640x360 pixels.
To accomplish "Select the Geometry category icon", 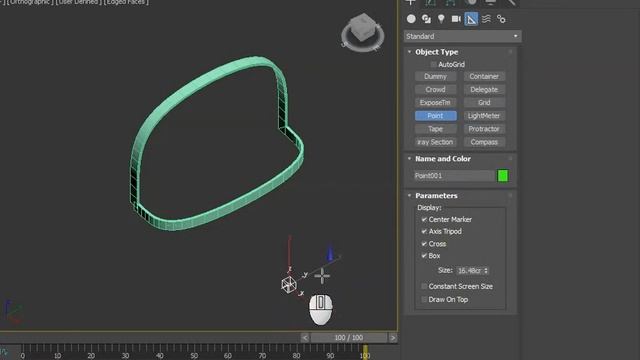I will point(411,19).
